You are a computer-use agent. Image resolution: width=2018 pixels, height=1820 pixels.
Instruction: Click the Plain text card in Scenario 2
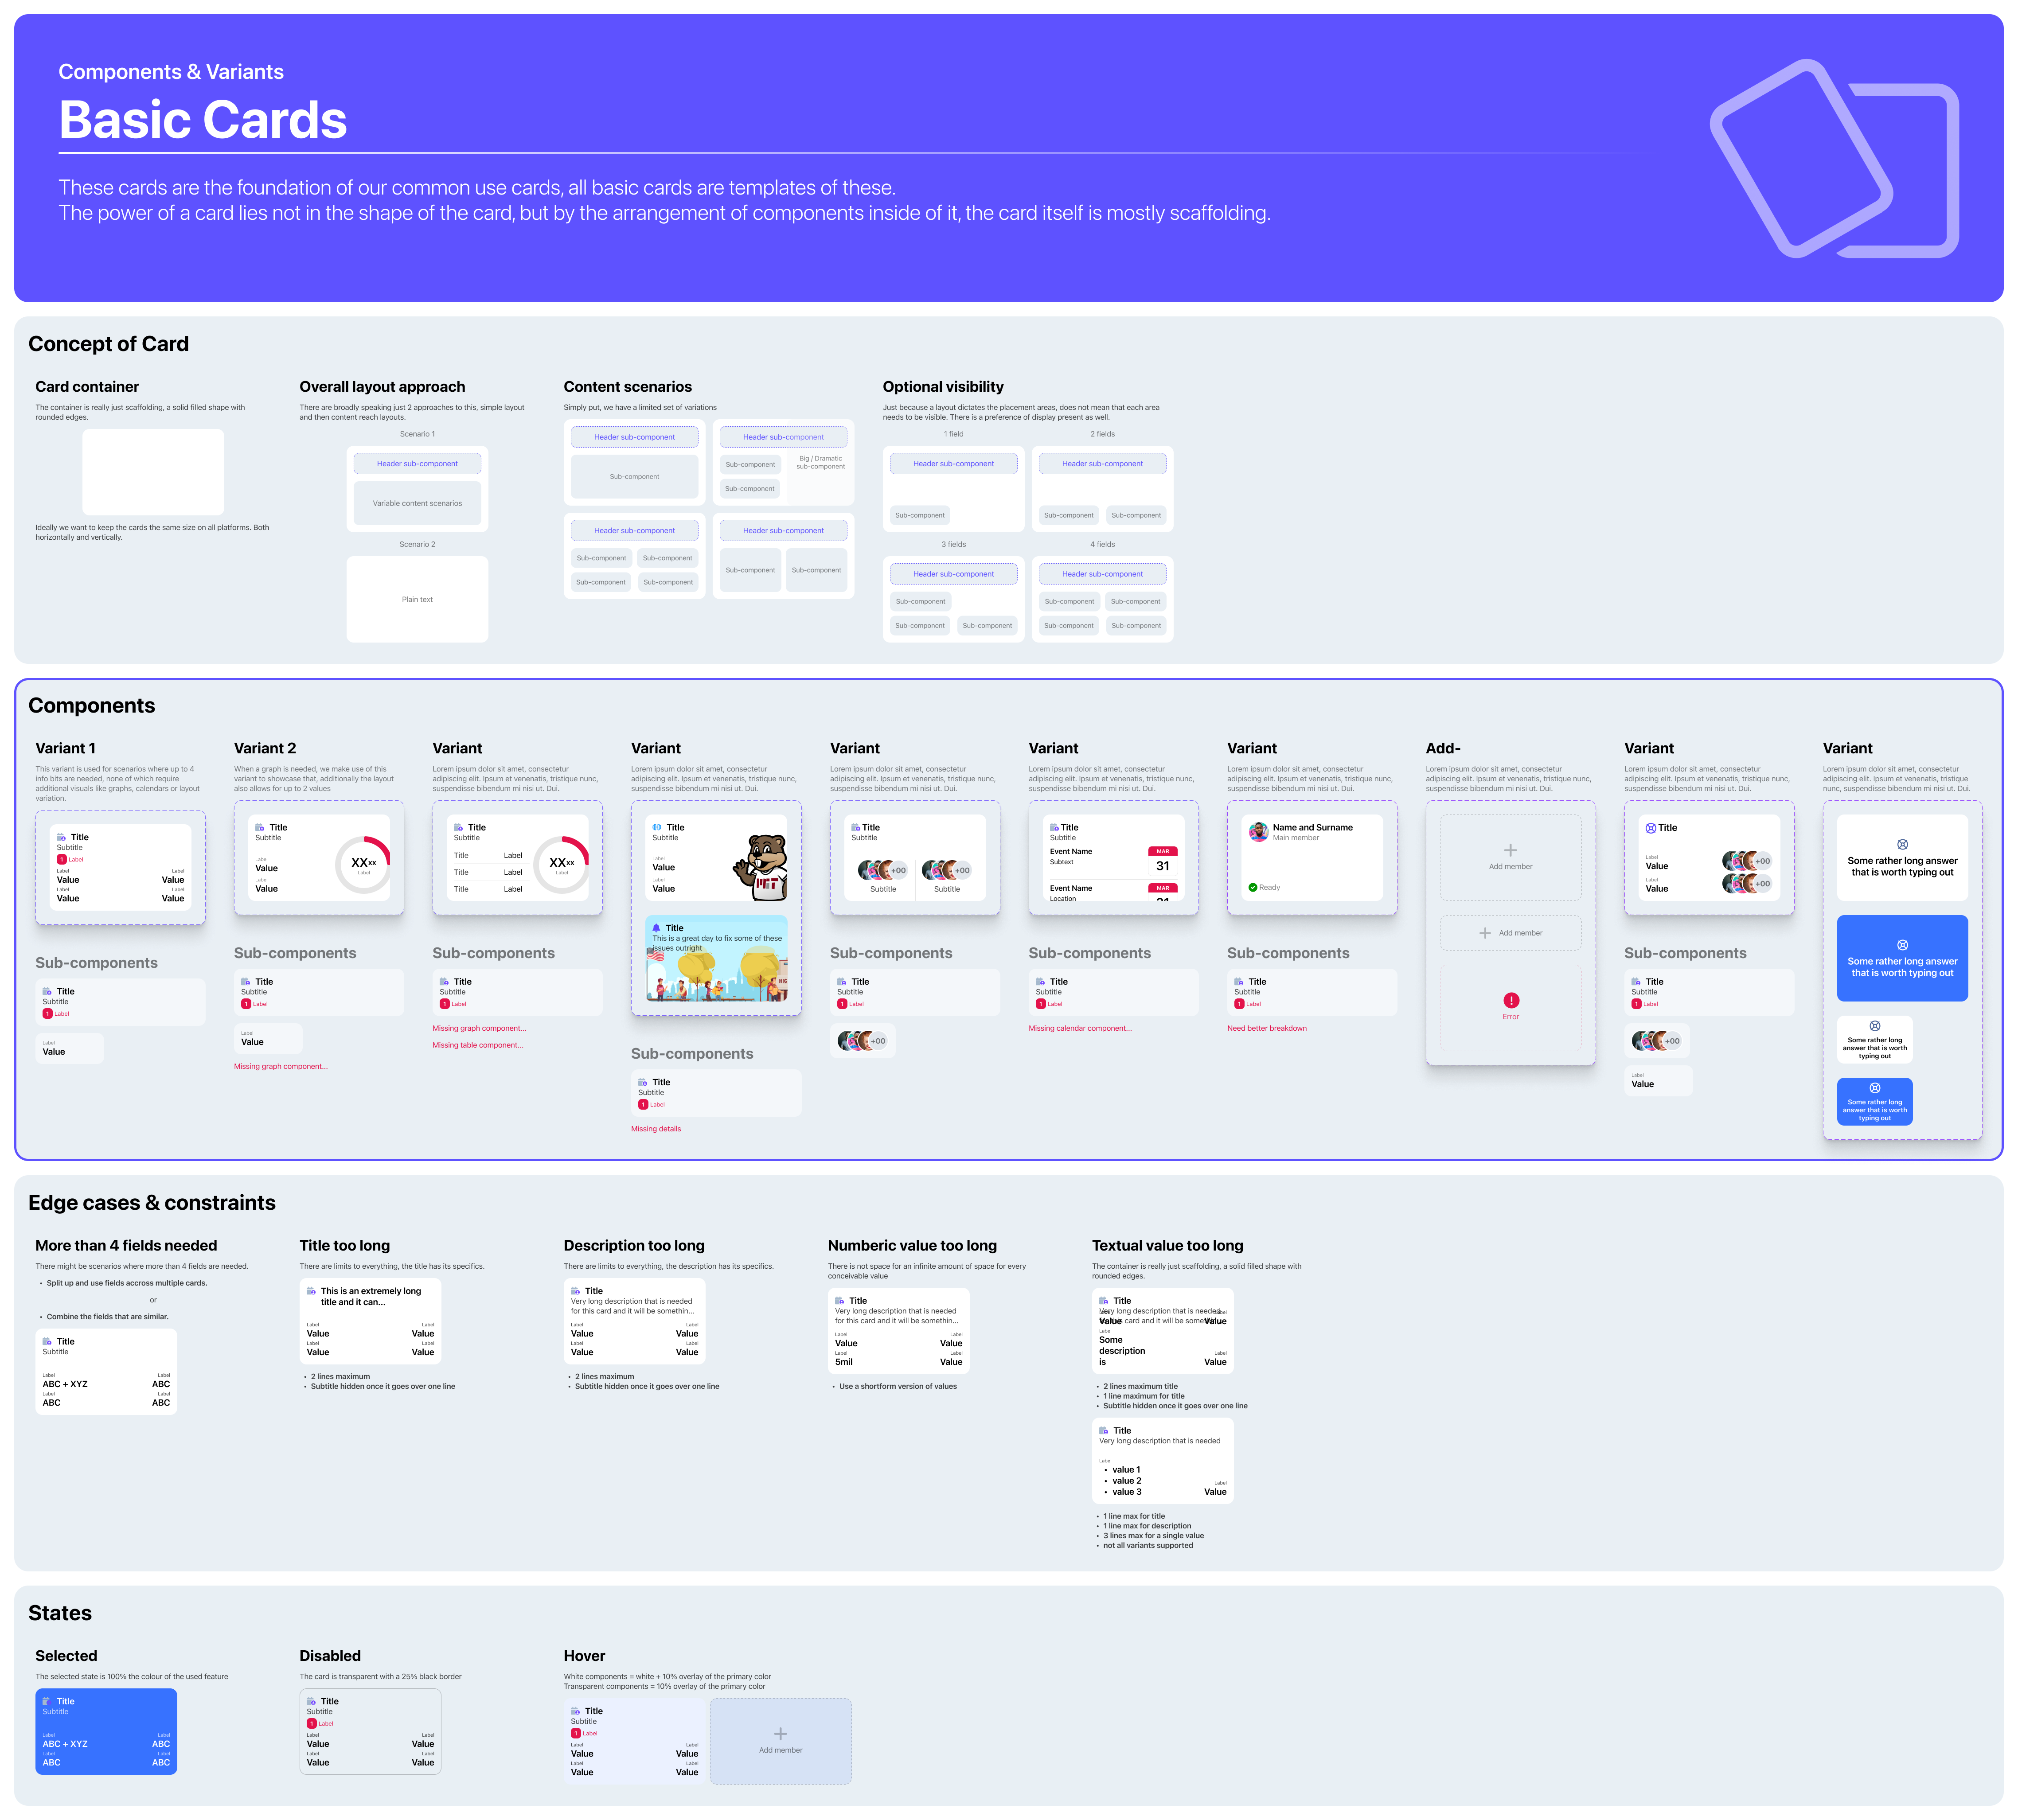(417, 599)
